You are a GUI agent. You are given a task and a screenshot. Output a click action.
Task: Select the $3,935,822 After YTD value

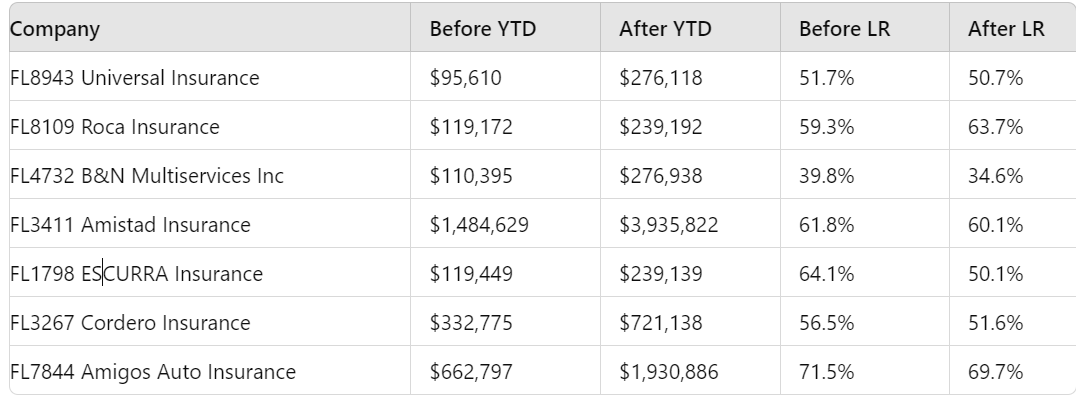point(669,225)
